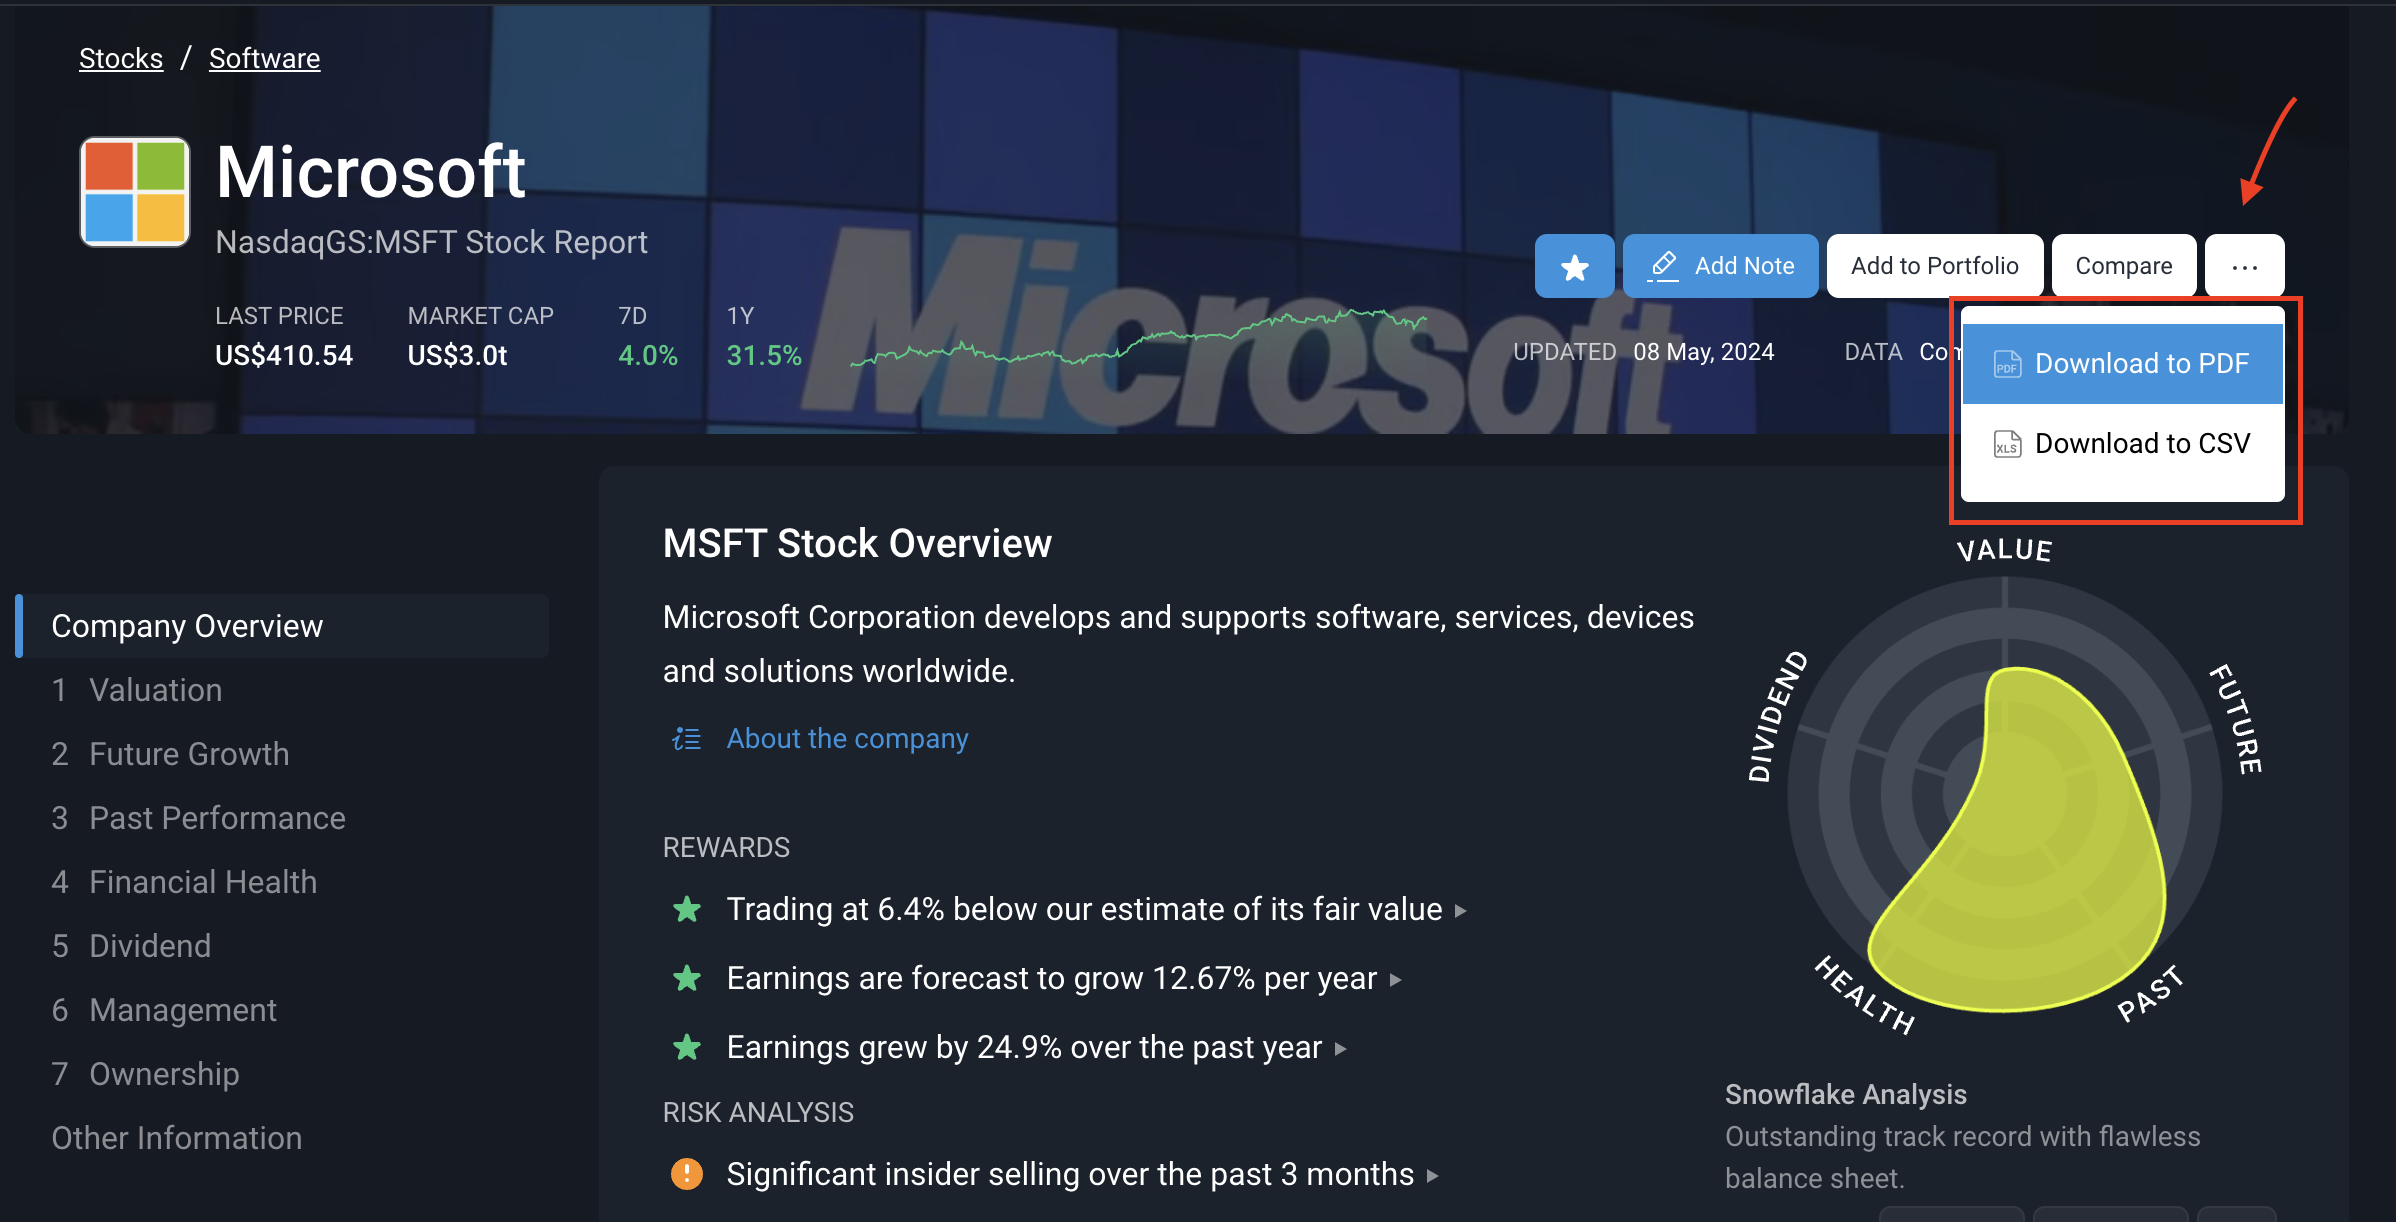Image resolution: width=2396 pixels, height=1222 pixels.
Task: Go to Ownership section
Action: tap(164, 1074)
